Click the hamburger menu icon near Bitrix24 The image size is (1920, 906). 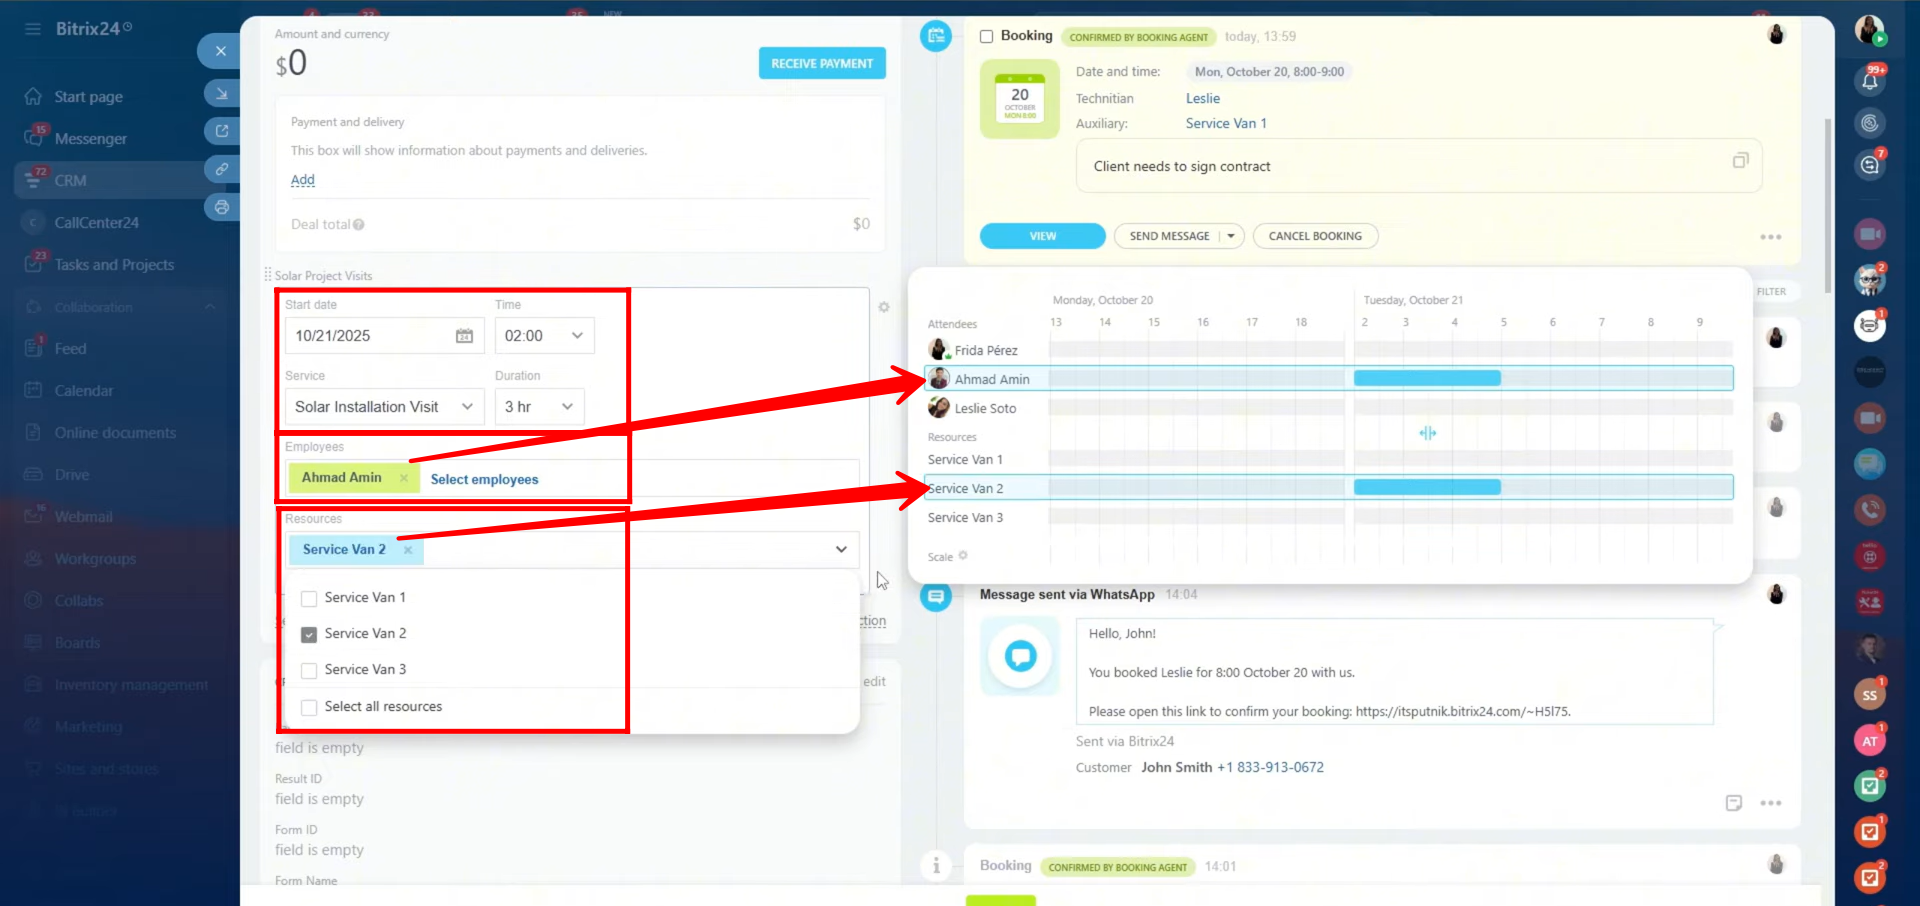point(33,29)
